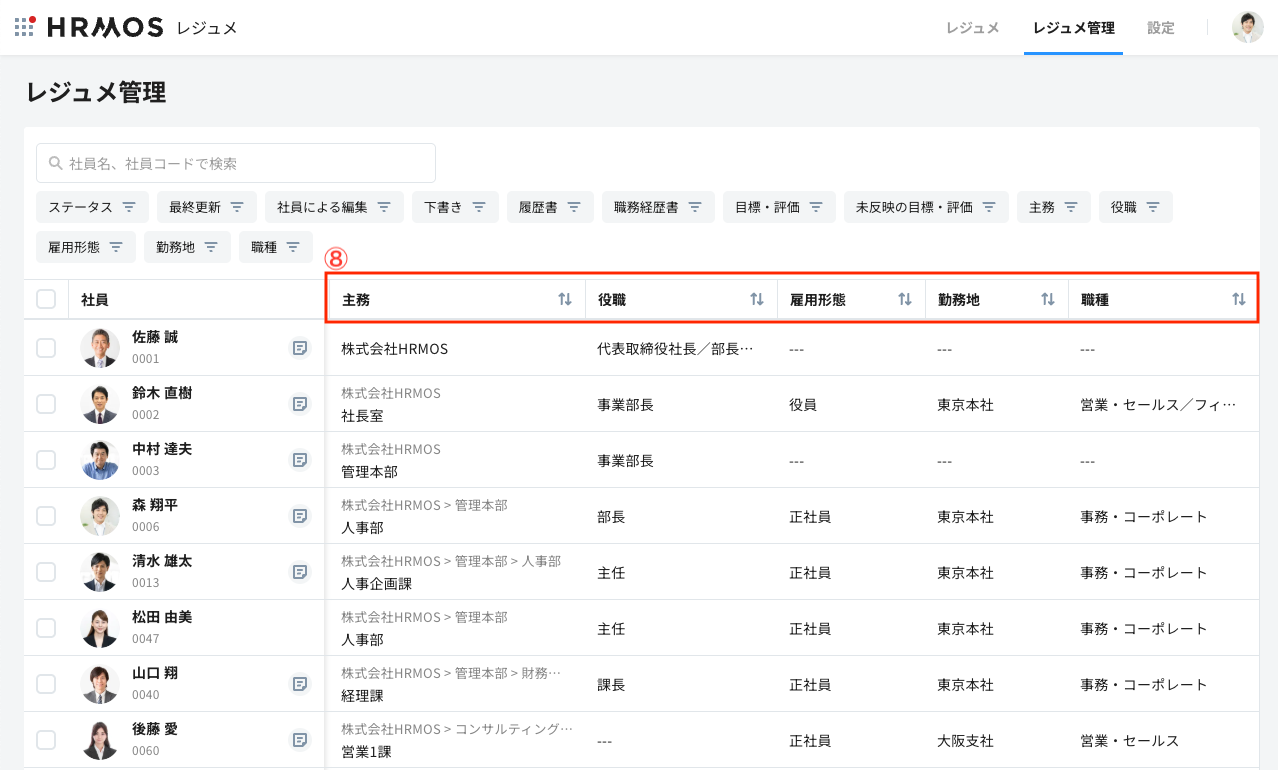This screenshot has width=1278, height=770.
Task: Switch to the レジュメ tab
Action: pos(972,28)
